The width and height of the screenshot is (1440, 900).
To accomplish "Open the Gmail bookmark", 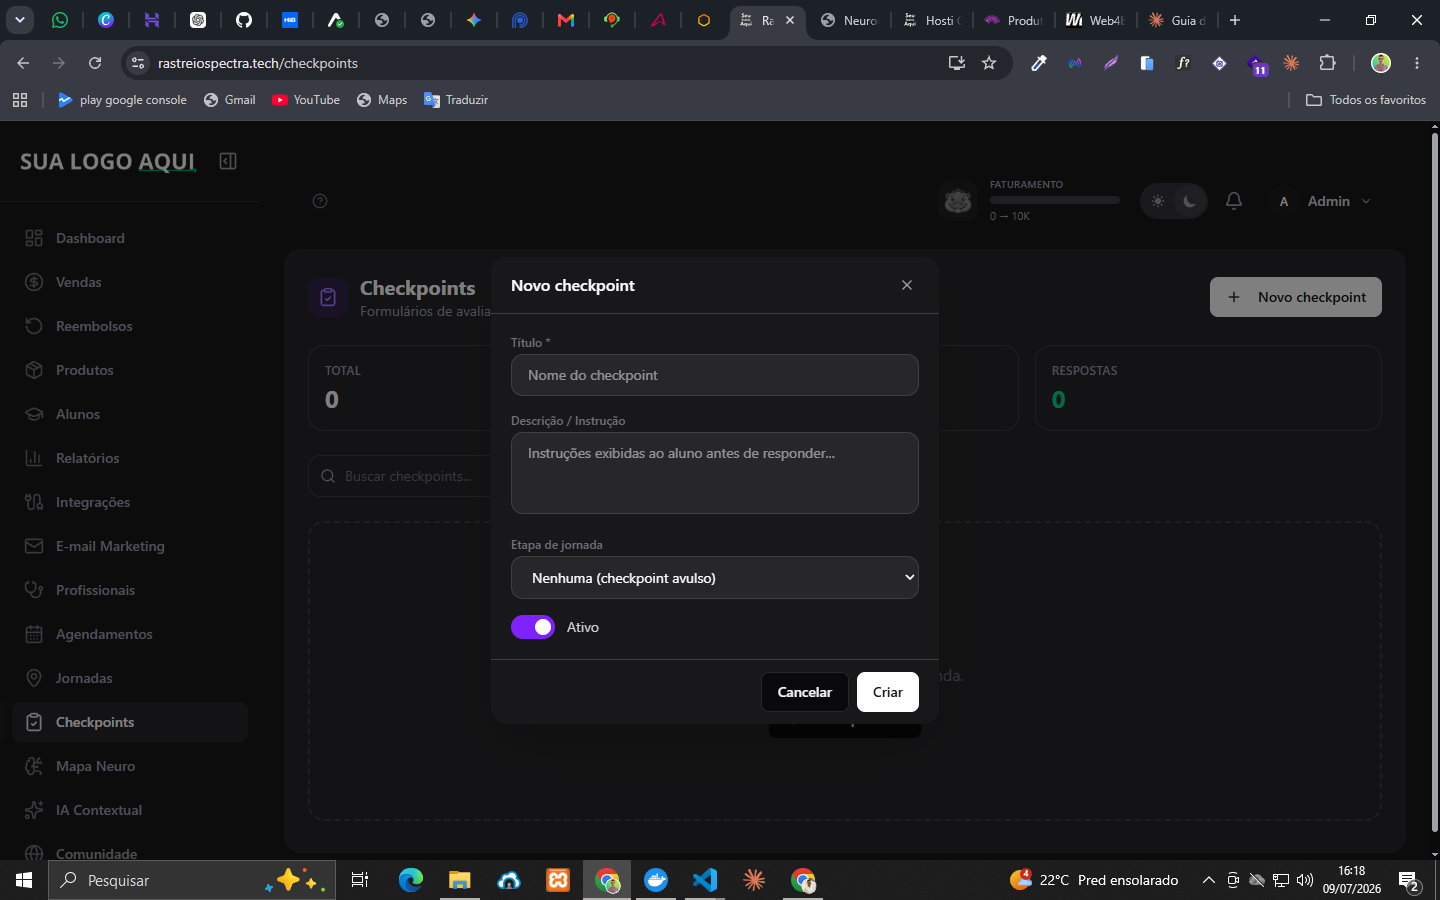I will pyautogui.click(x=229, y=100).
